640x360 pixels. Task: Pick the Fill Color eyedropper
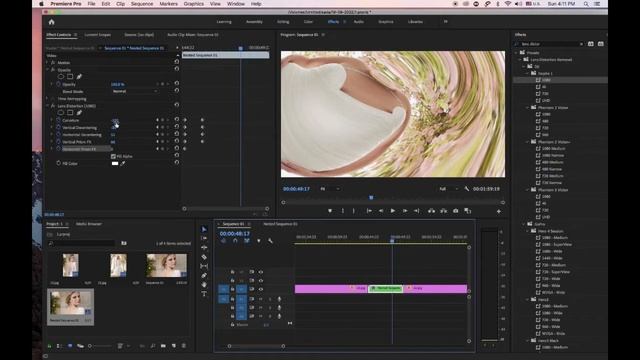[x=123, y=163]
